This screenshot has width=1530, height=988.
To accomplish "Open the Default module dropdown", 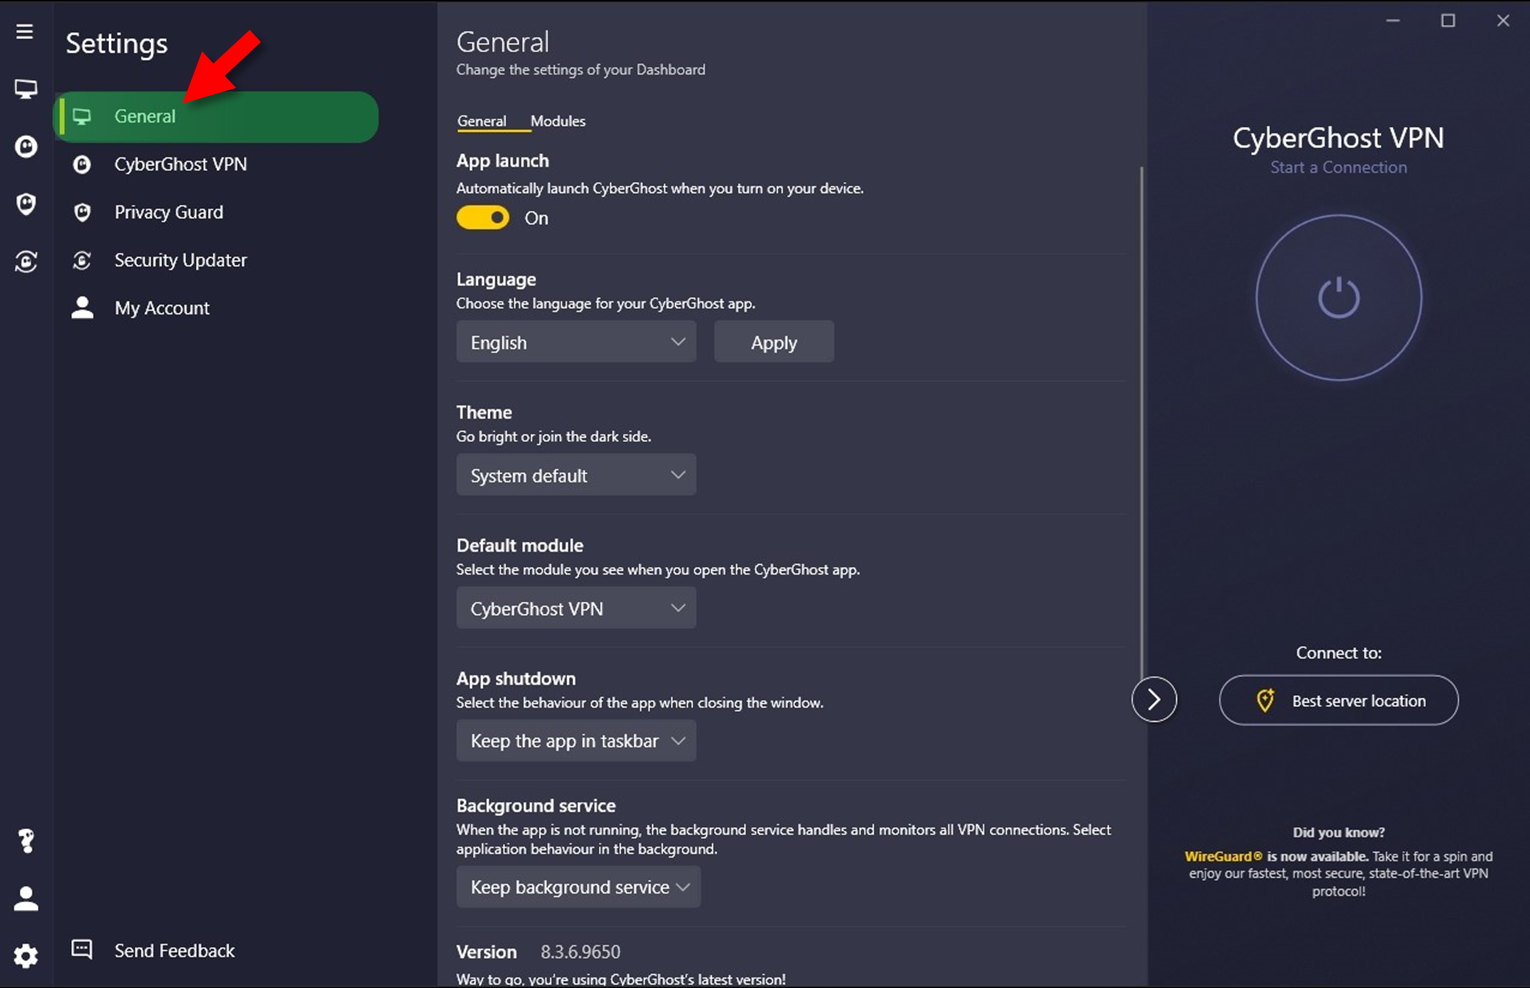I will pyautogui.click(x=576, y=608).
